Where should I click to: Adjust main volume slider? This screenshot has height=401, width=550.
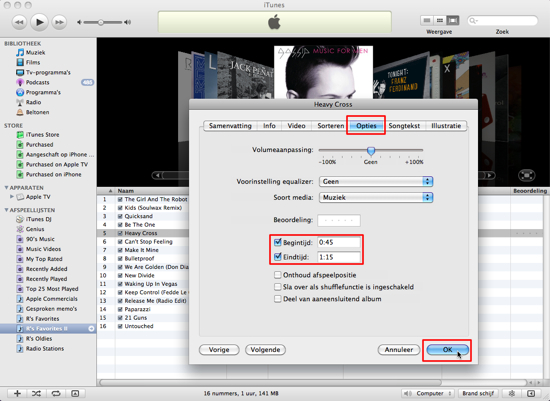(101, 22)
